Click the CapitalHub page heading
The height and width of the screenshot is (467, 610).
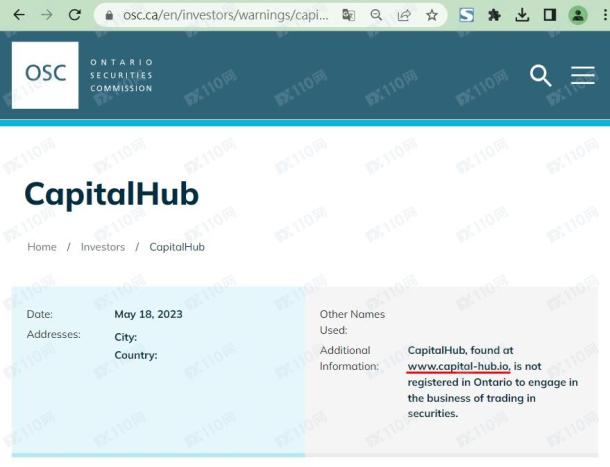coord(112,194)
